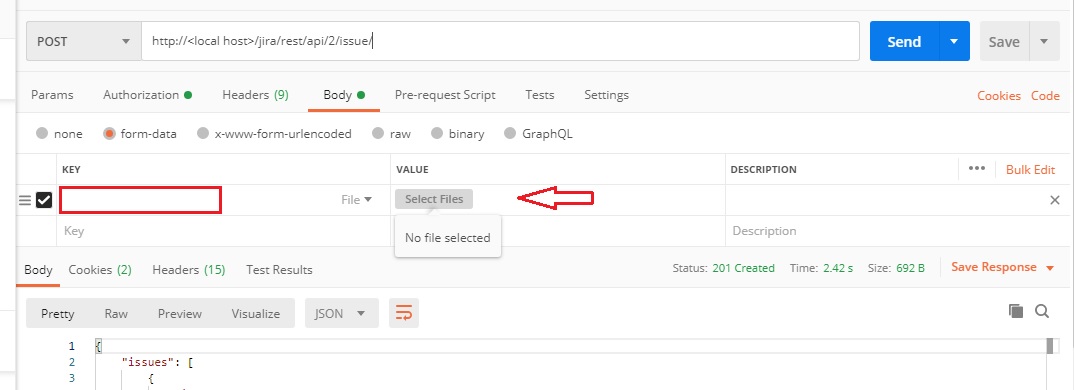
Task: Delete the form-data row with X
Action: coord(1055,200)
